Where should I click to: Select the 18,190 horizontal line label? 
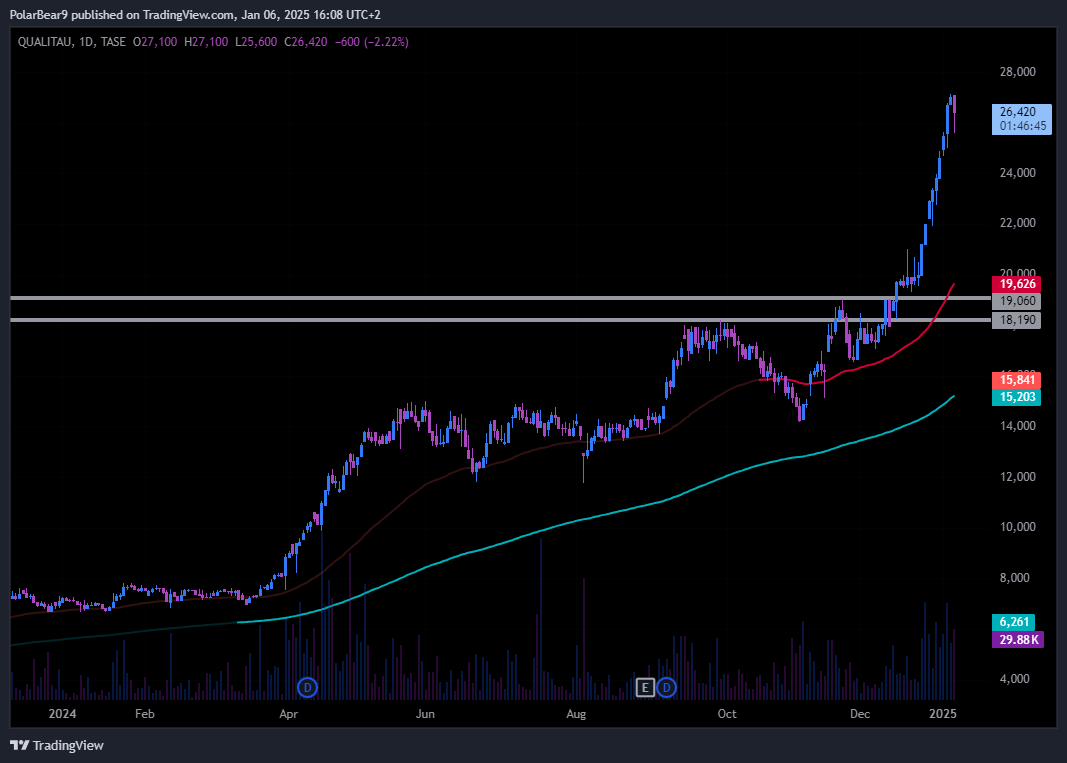tap(1016, 320)
